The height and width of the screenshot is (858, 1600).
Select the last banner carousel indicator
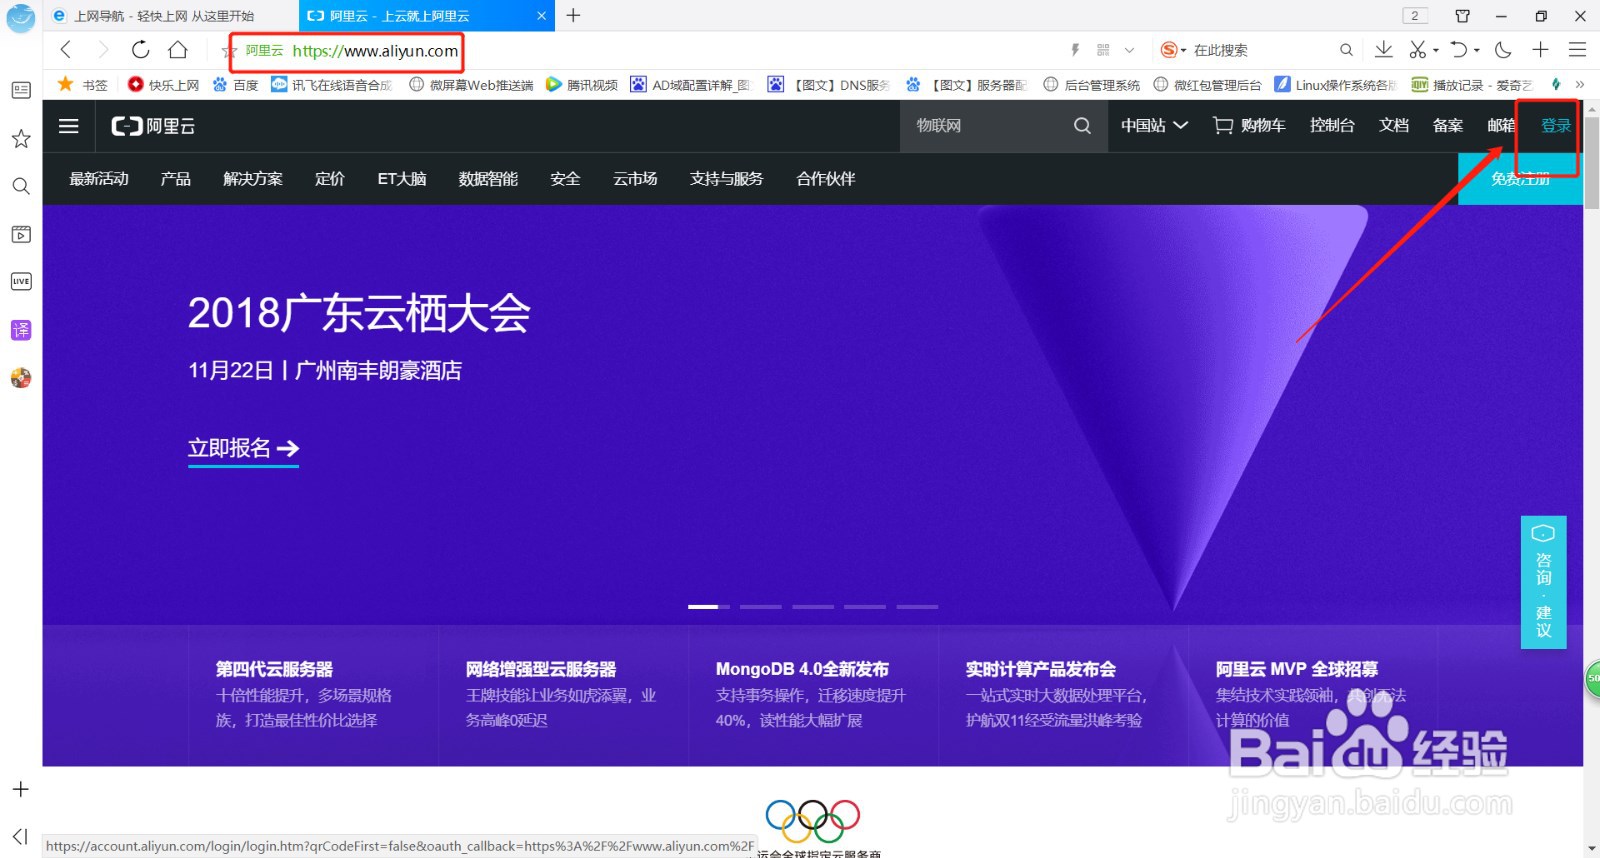point(917,607)
